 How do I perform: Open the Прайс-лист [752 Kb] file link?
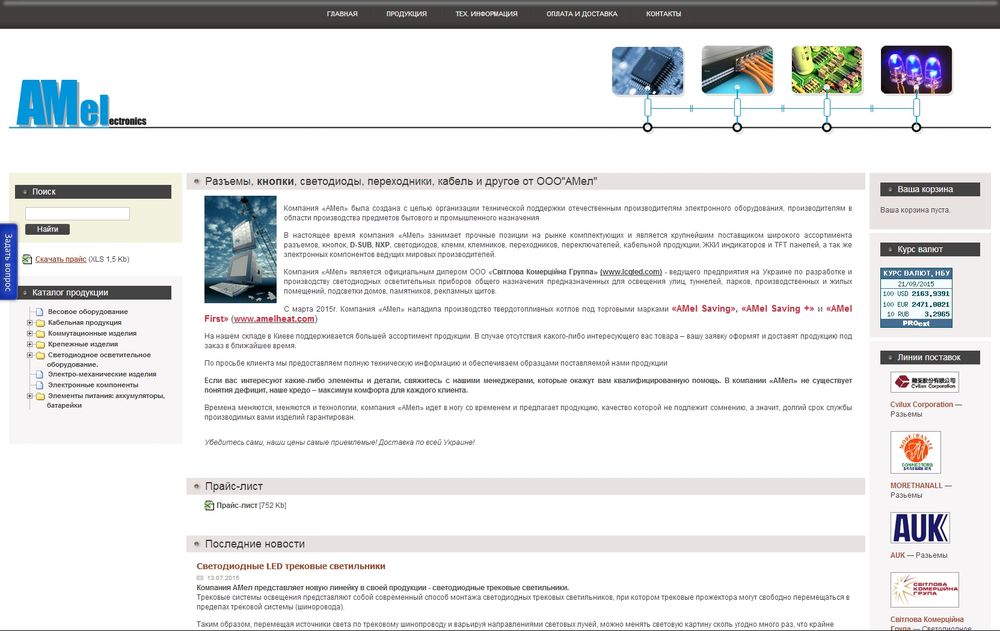click(x=251, y=505)
